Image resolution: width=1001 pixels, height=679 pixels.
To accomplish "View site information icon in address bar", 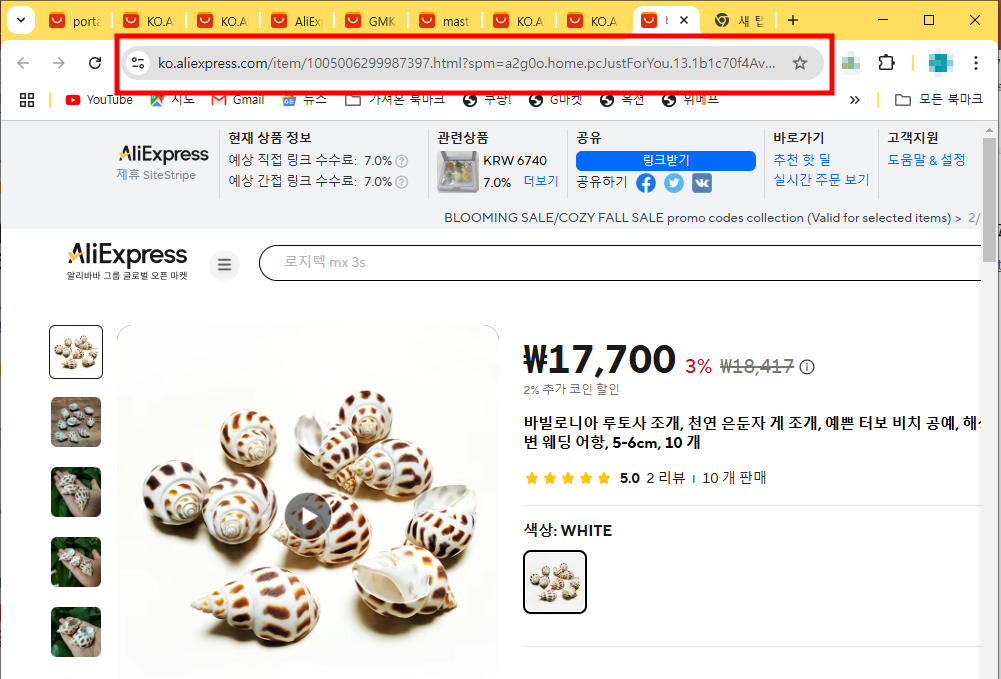I will tap(138, 63).
